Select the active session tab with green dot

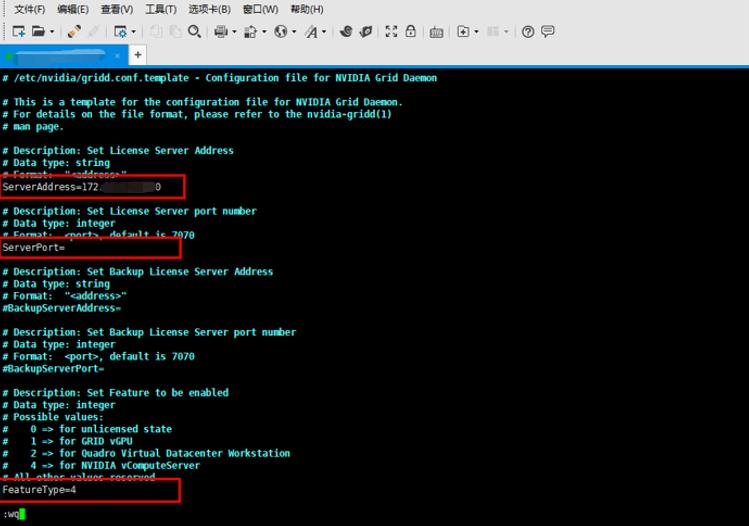[x=64, y=55]
